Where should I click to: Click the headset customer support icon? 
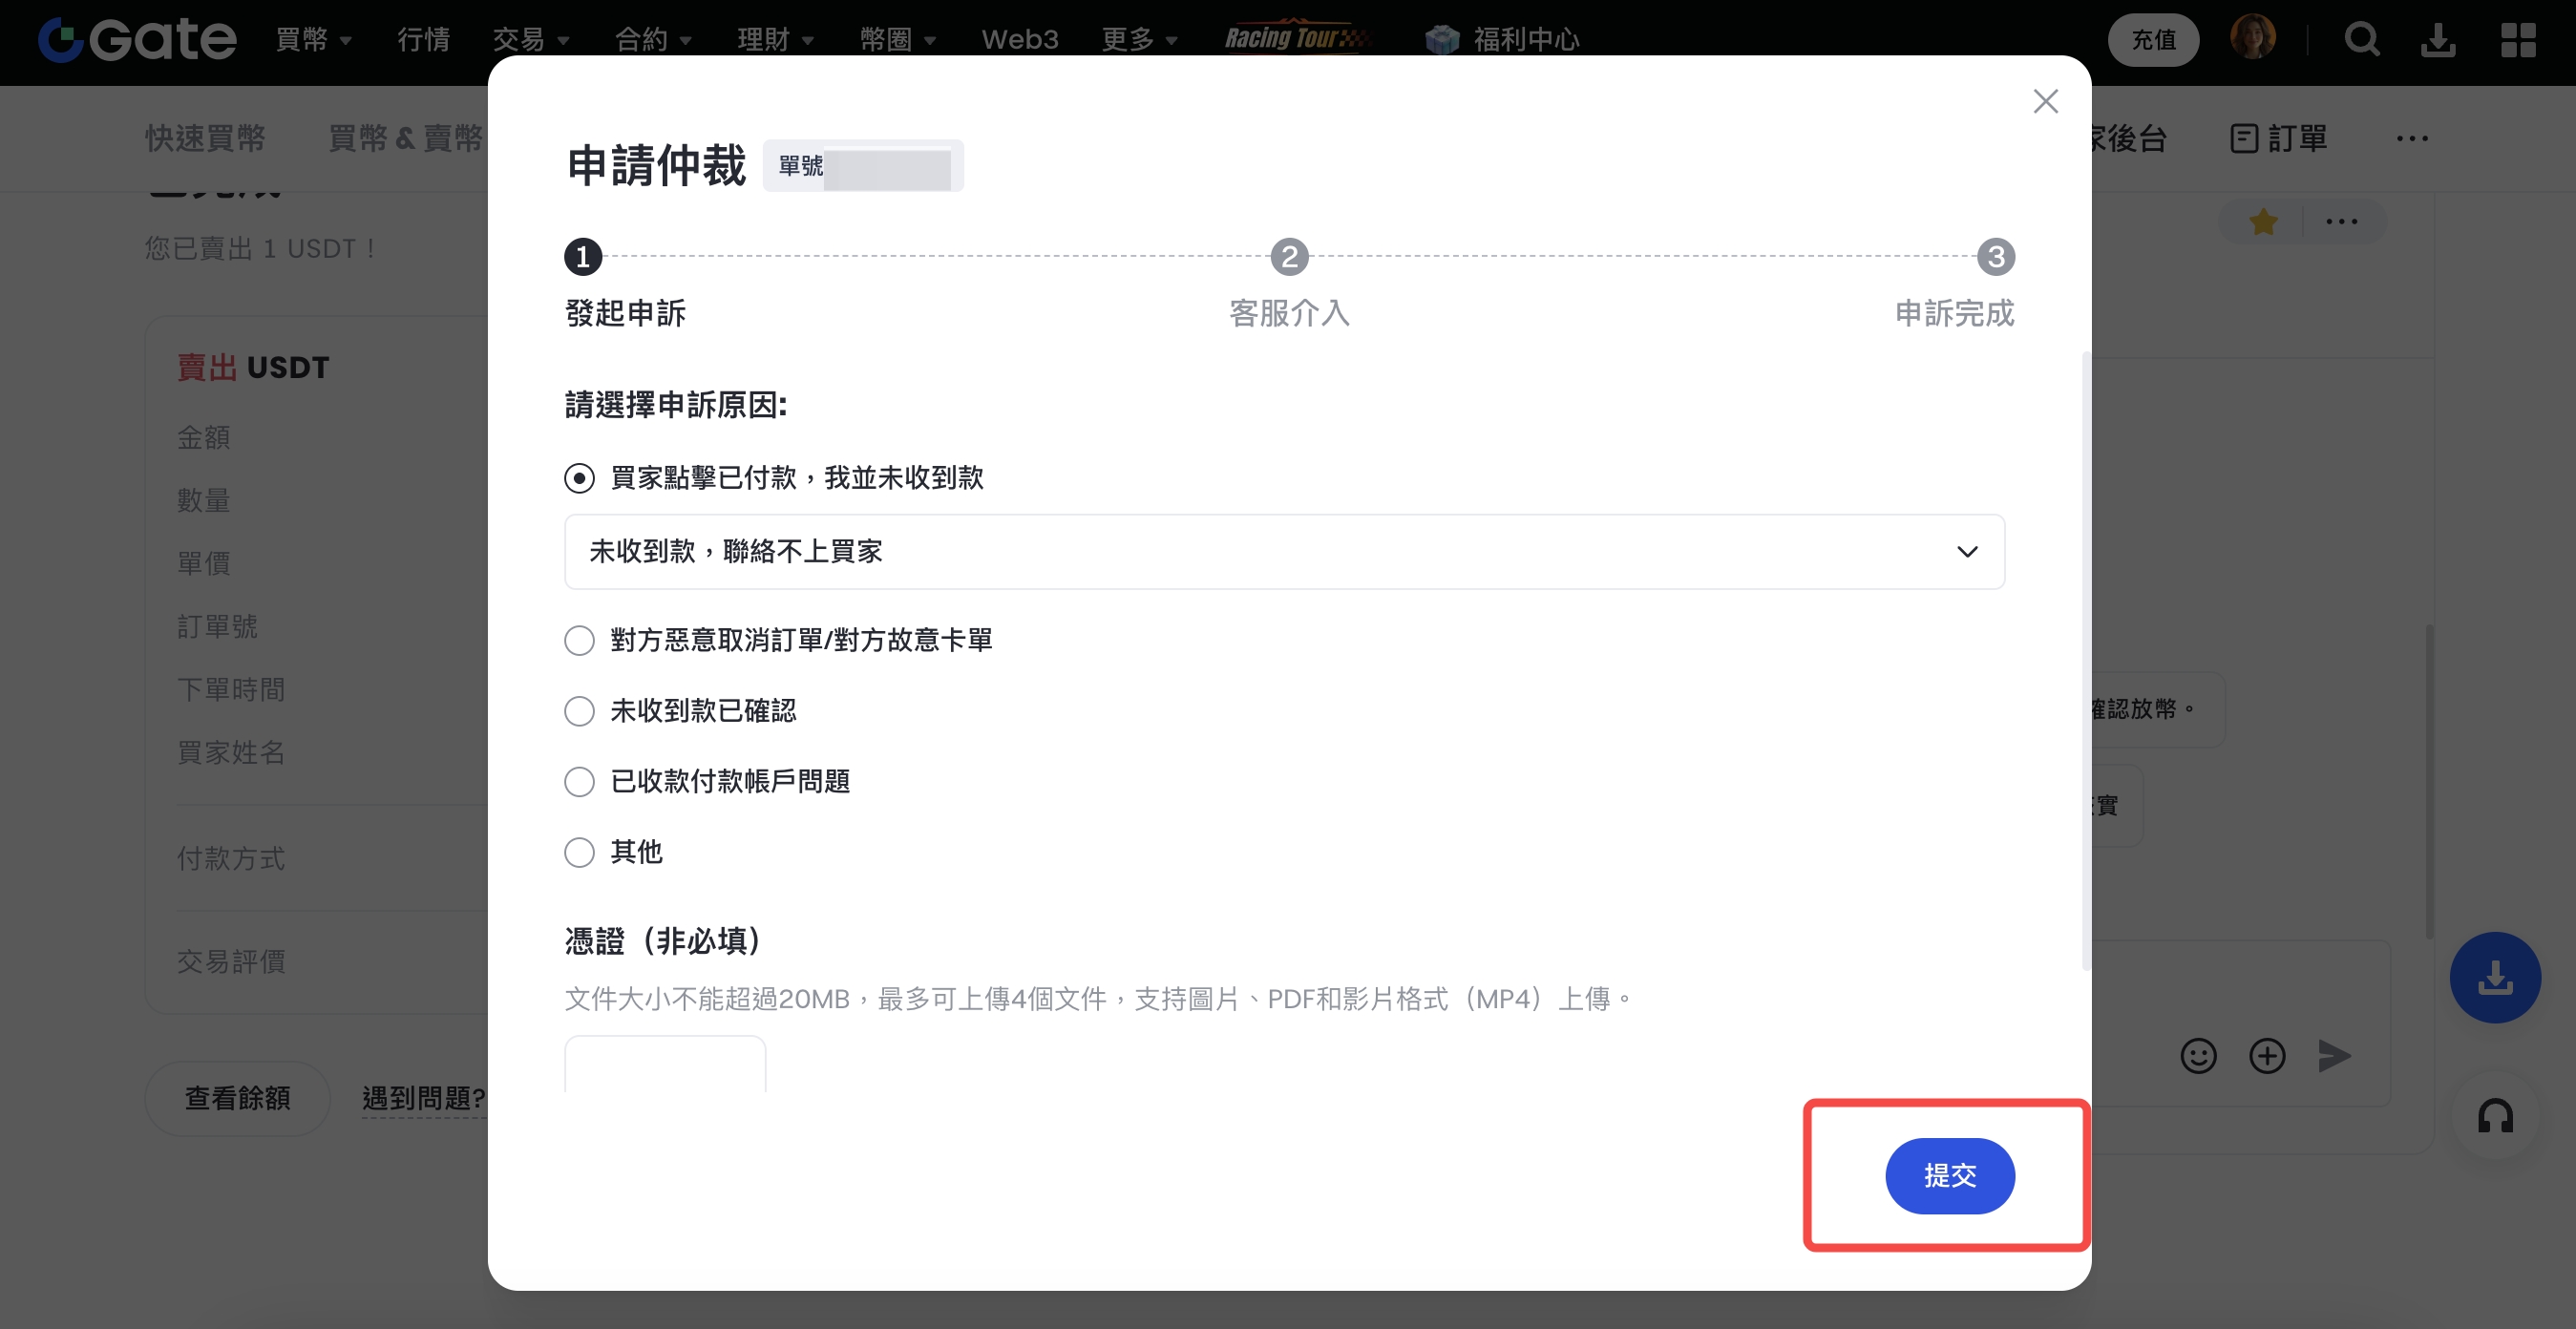click(2495, 1116)
